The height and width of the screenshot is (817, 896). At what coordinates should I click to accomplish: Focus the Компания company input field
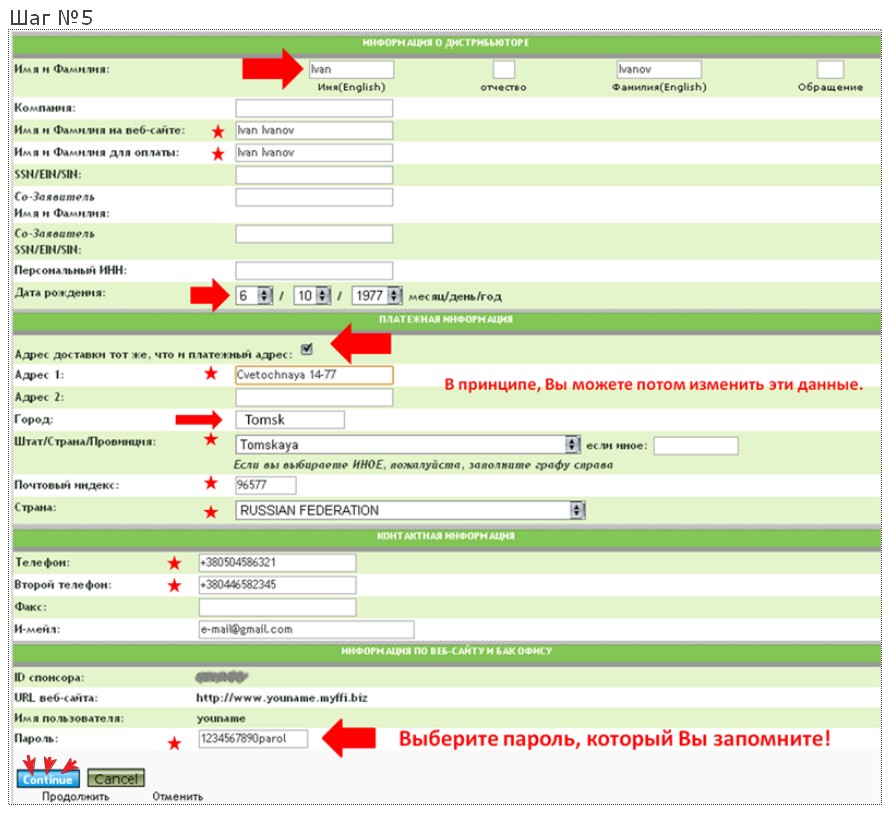tap(314, 108)
